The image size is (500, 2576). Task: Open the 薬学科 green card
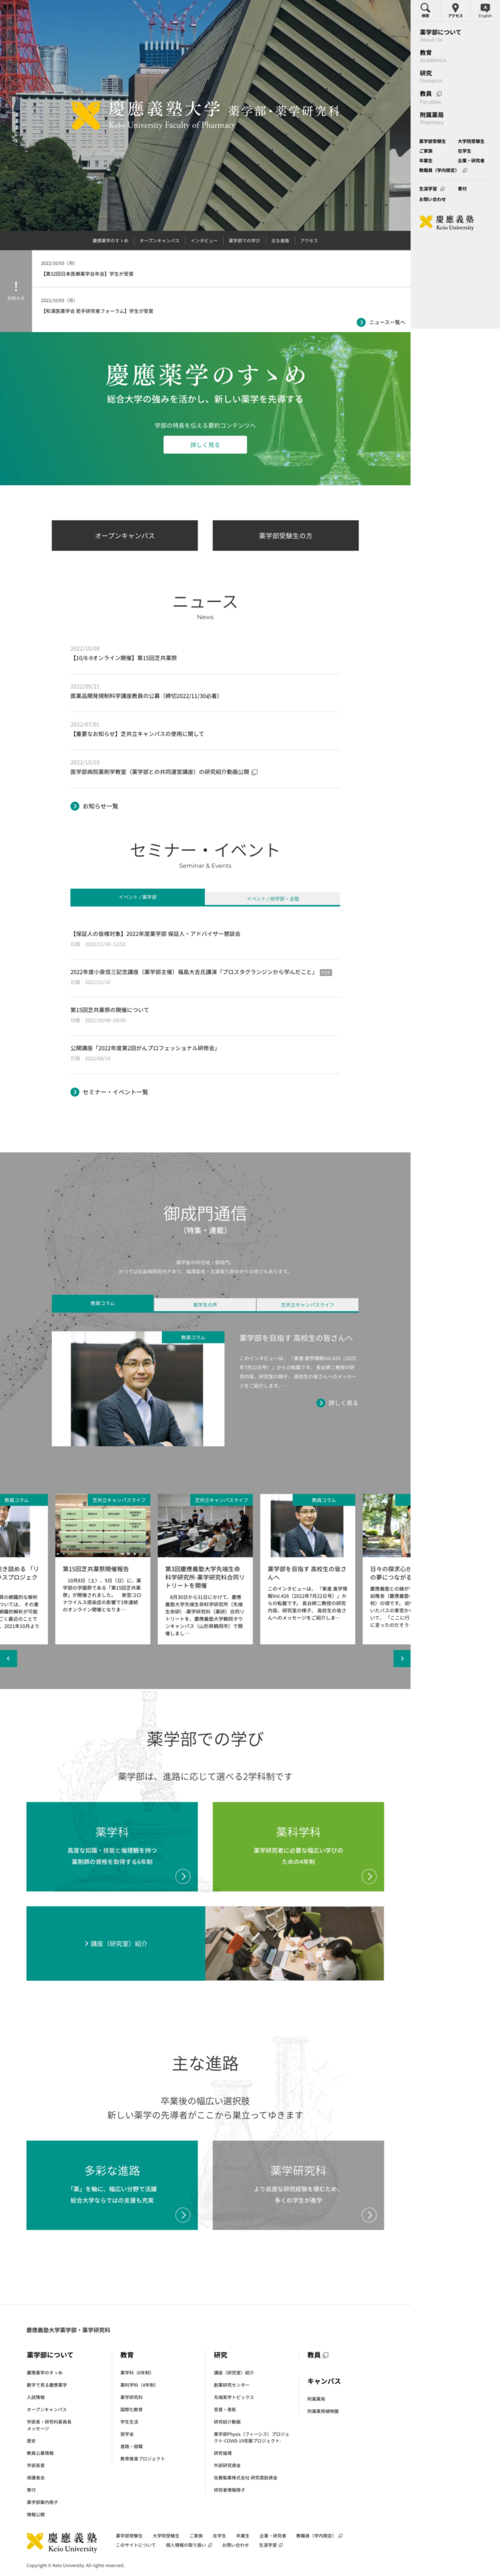click(x=112, y=1847)
